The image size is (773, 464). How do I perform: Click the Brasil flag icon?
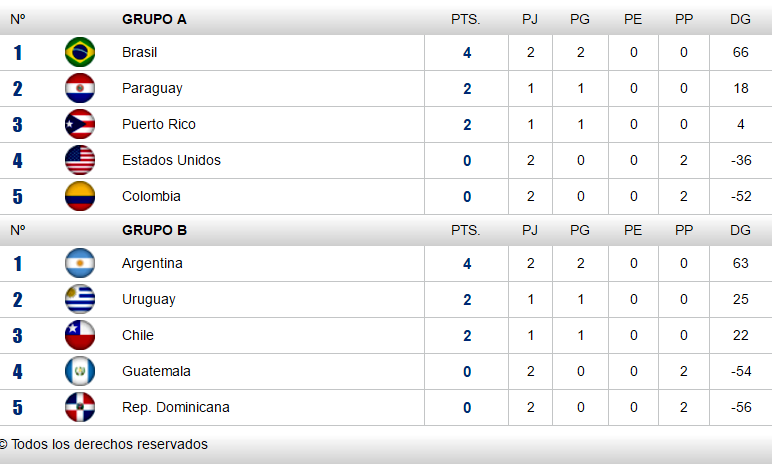pos(80,52)
